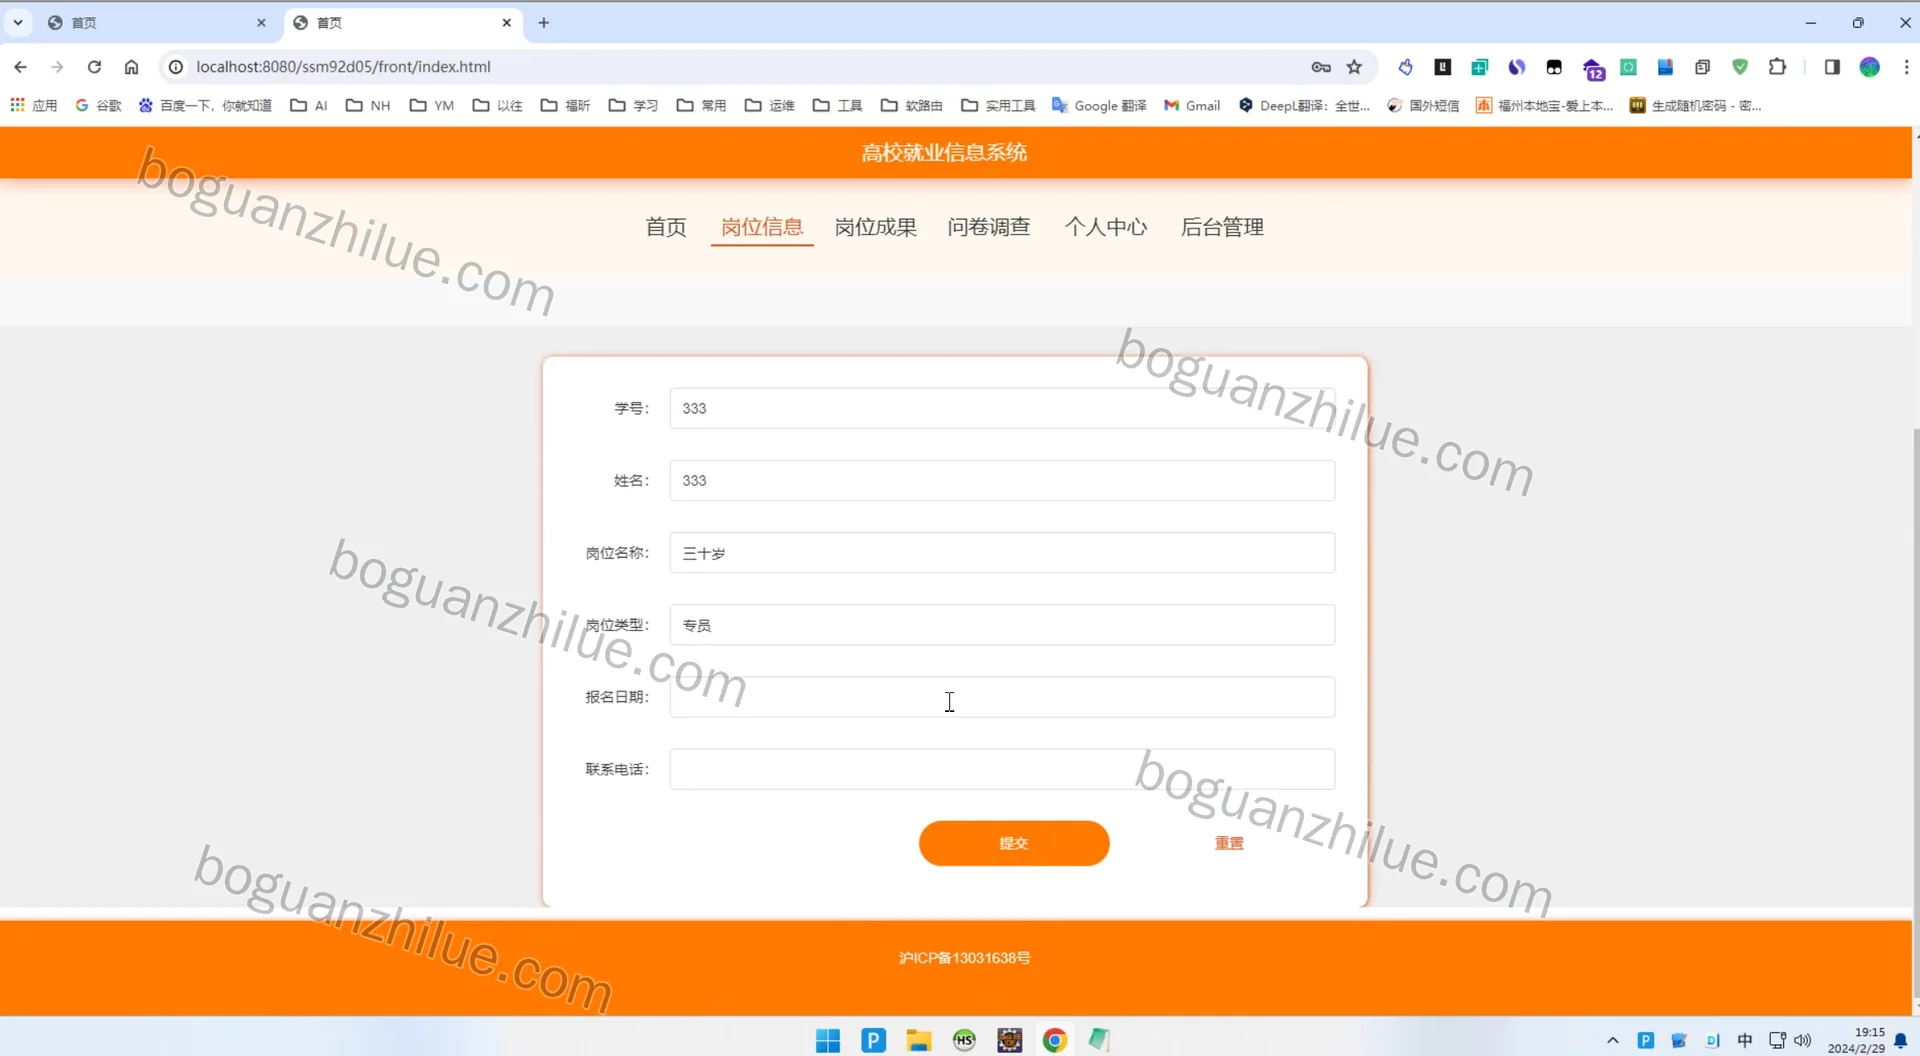The height and width of the screenshot is (1056, 1920).
Task: Open the 问卷调查 navigation item
Action: 989,227
